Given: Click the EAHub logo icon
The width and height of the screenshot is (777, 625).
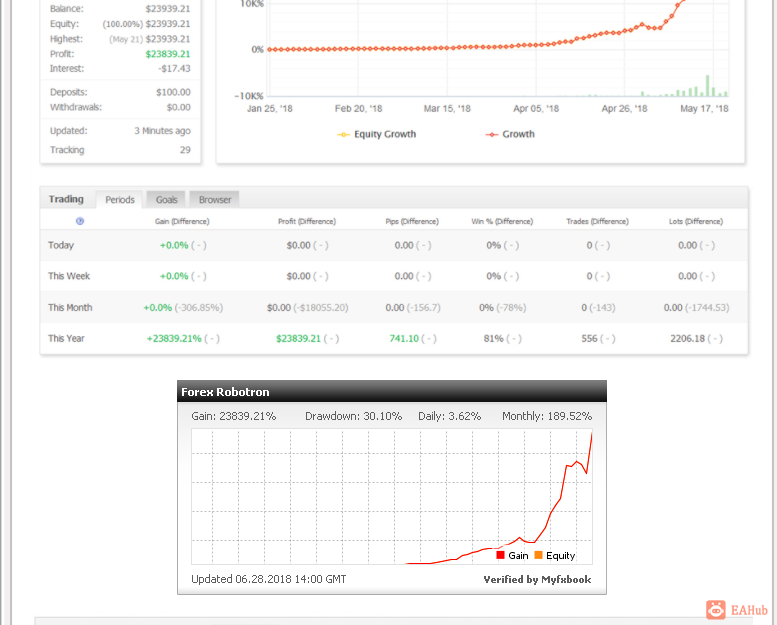Looking at the screenshot, I should (x=716, y=610).
